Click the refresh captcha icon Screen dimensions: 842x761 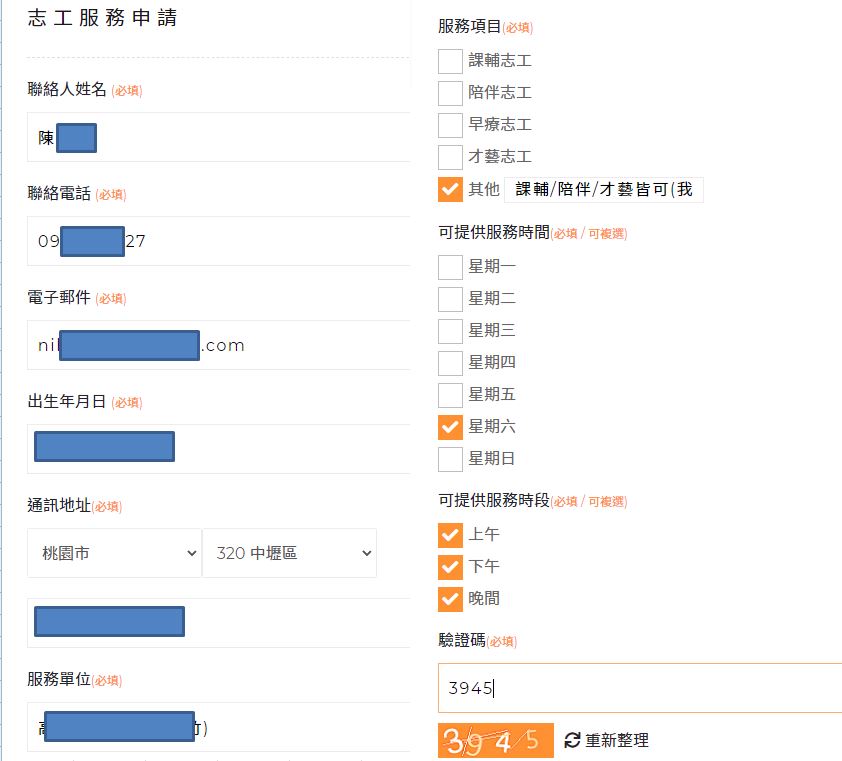coord(570,740)
